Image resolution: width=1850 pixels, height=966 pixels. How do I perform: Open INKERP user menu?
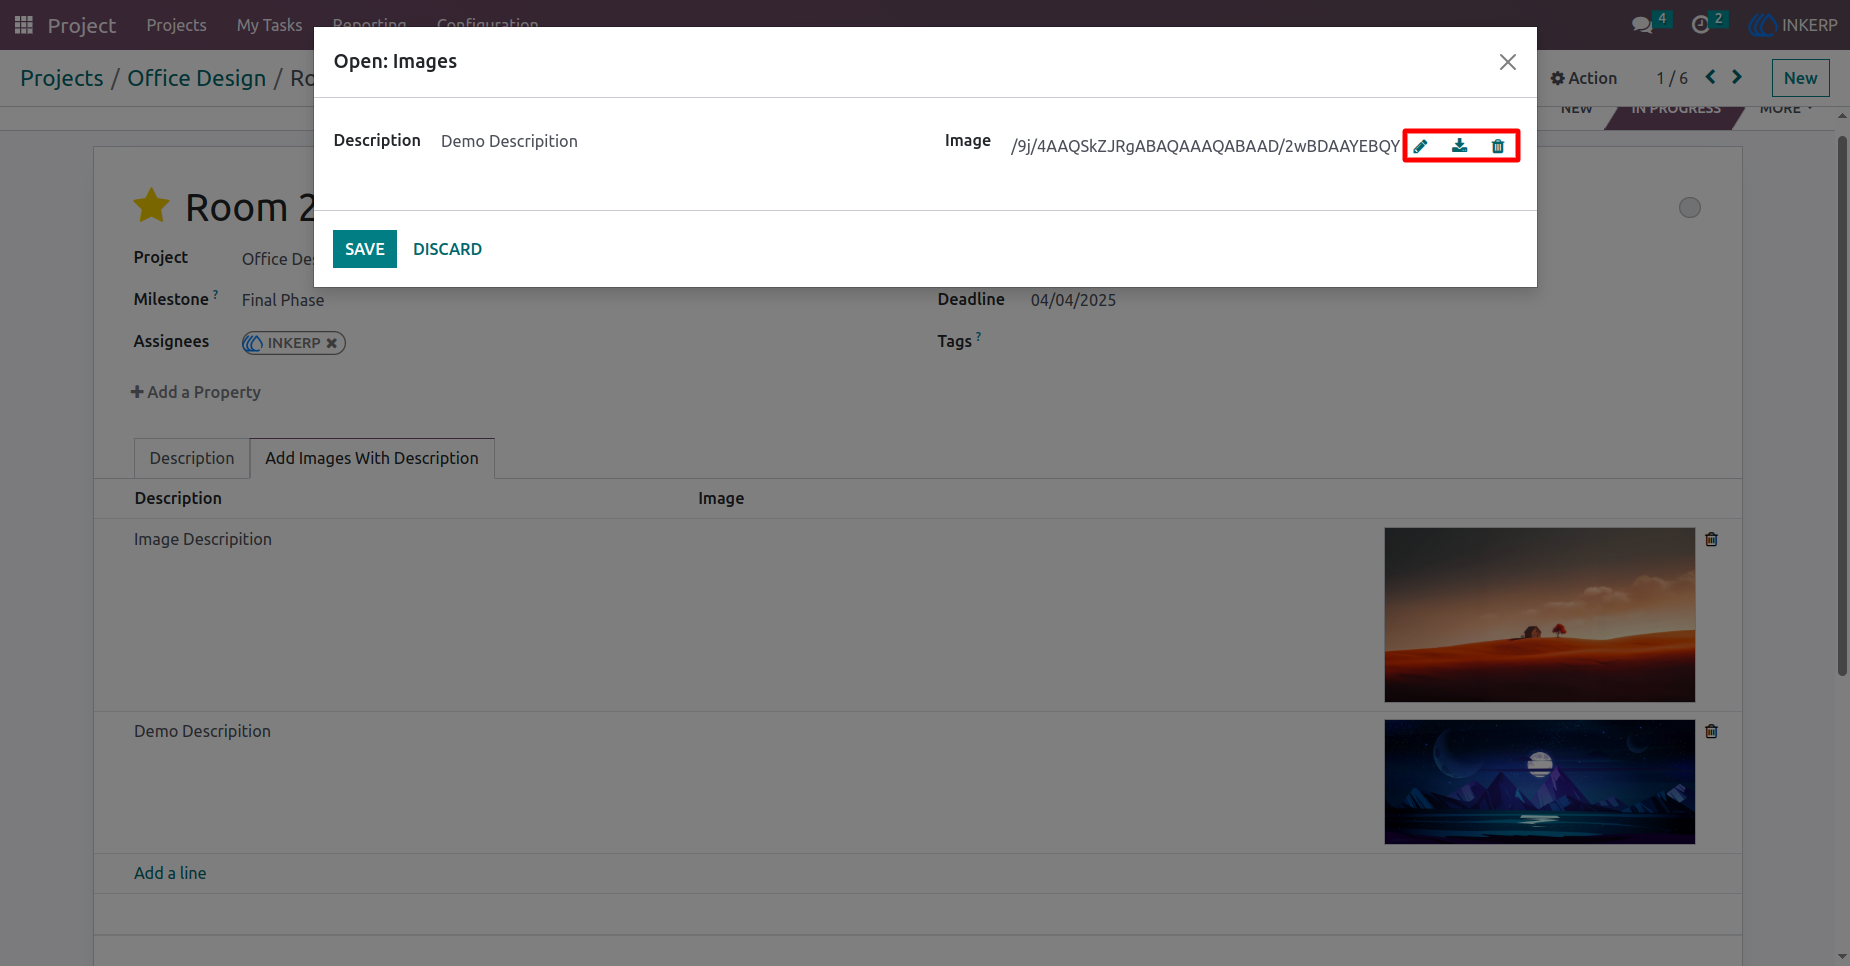tap(1793, 25)
